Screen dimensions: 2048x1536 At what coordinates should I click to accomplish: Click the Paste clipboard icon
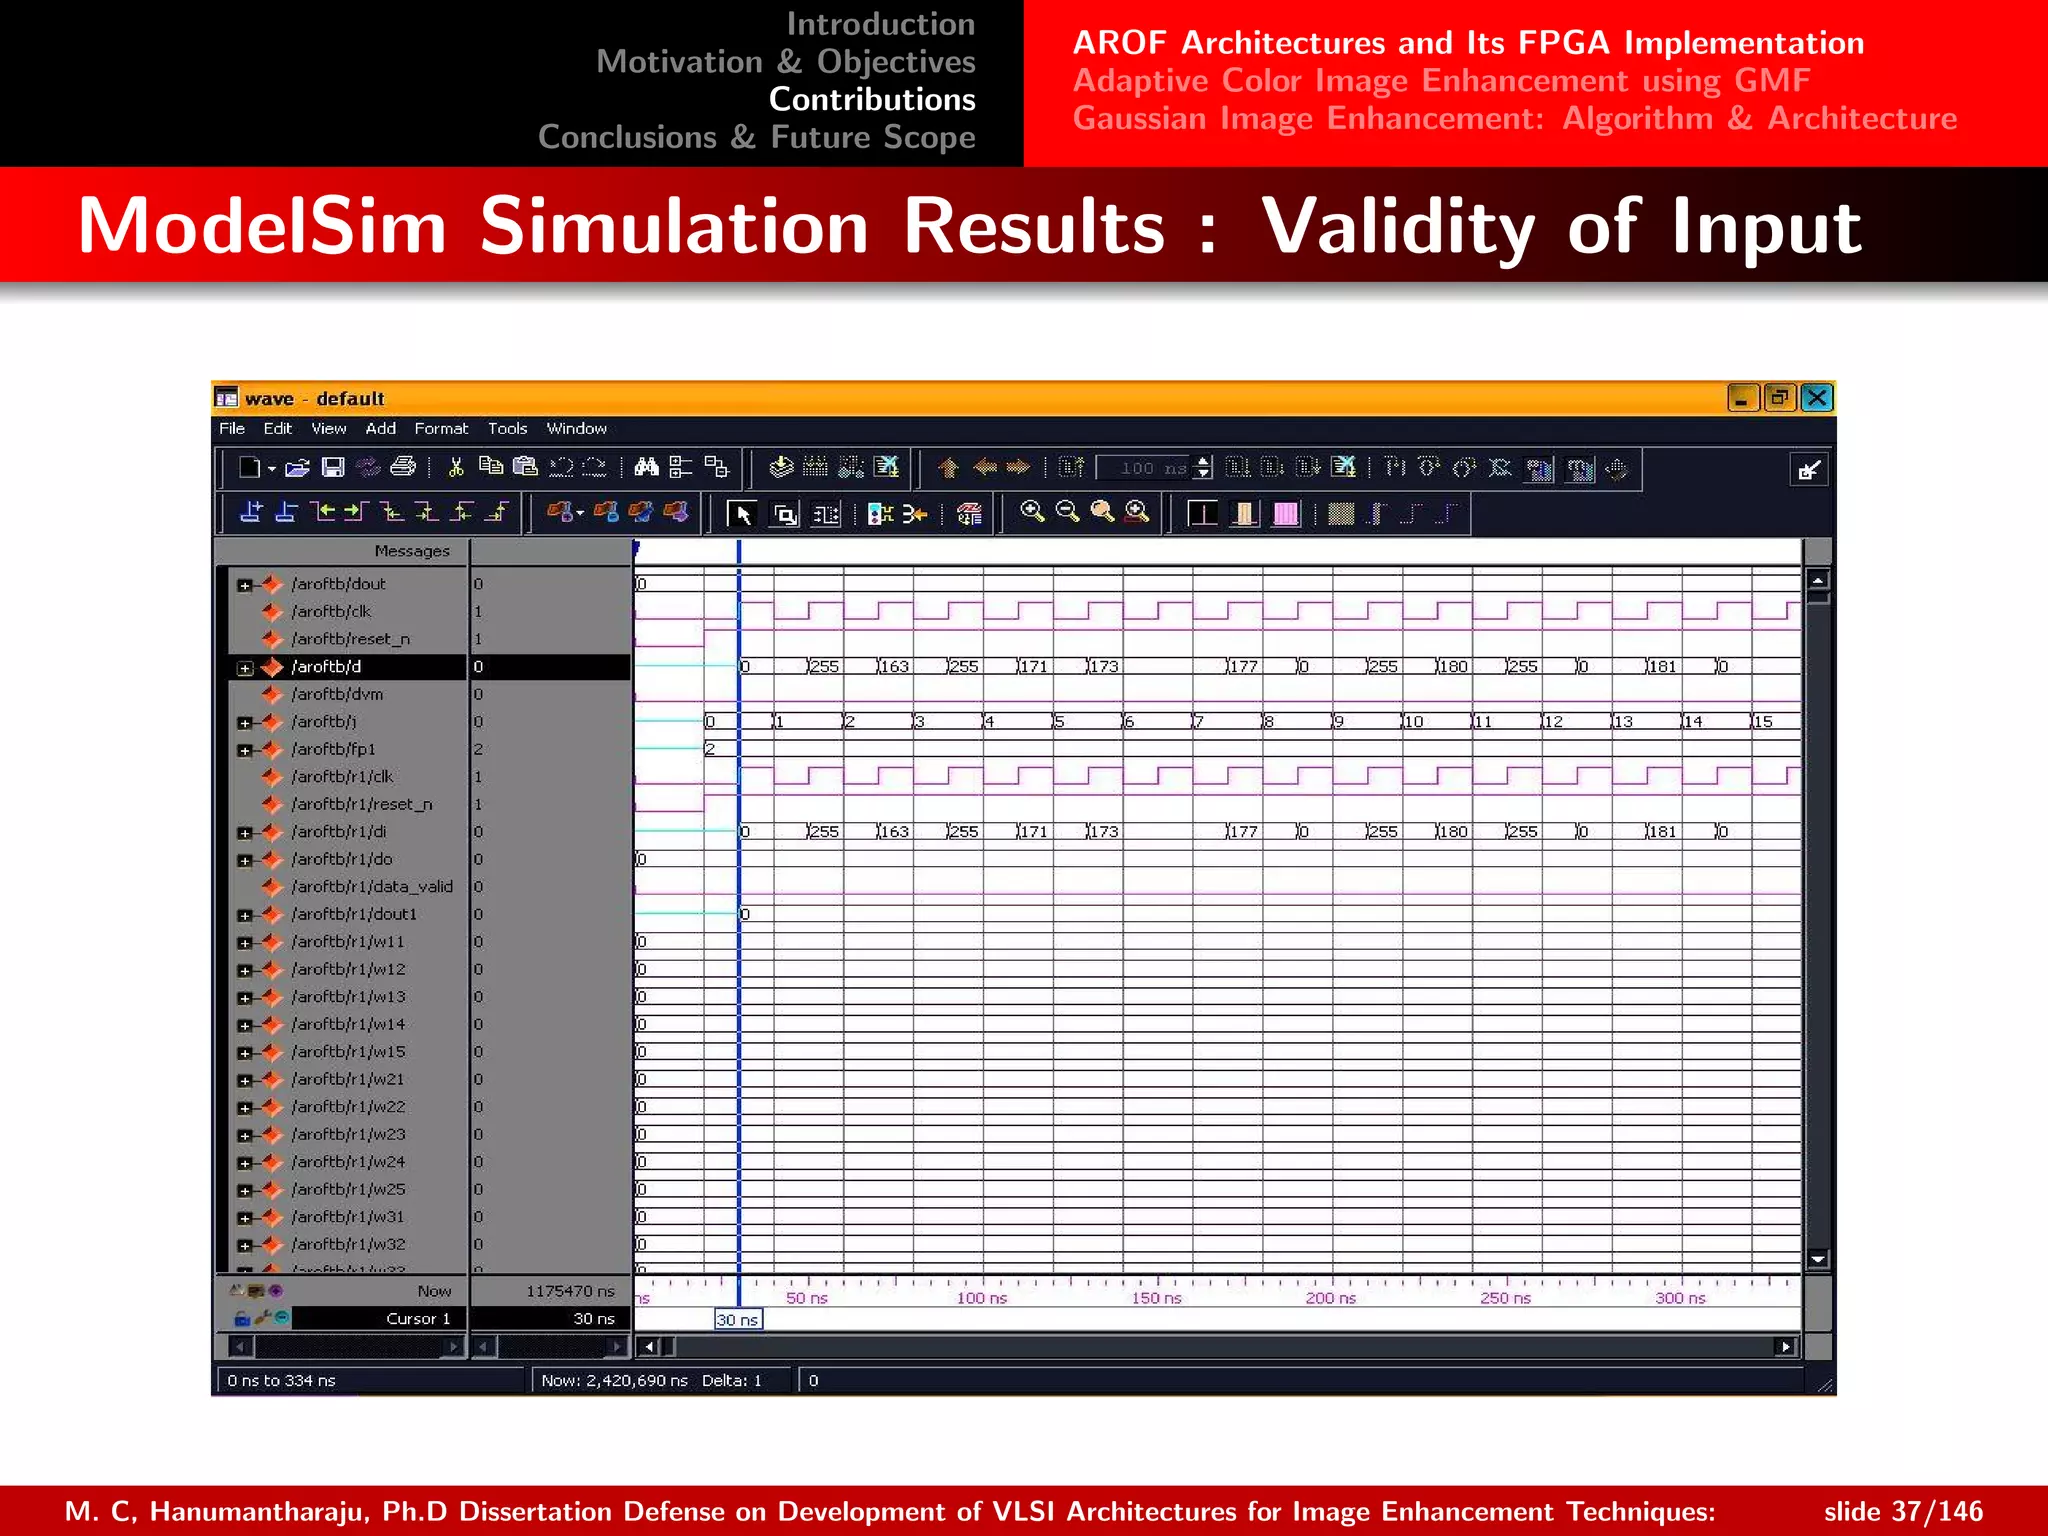(x=525, y=466)
